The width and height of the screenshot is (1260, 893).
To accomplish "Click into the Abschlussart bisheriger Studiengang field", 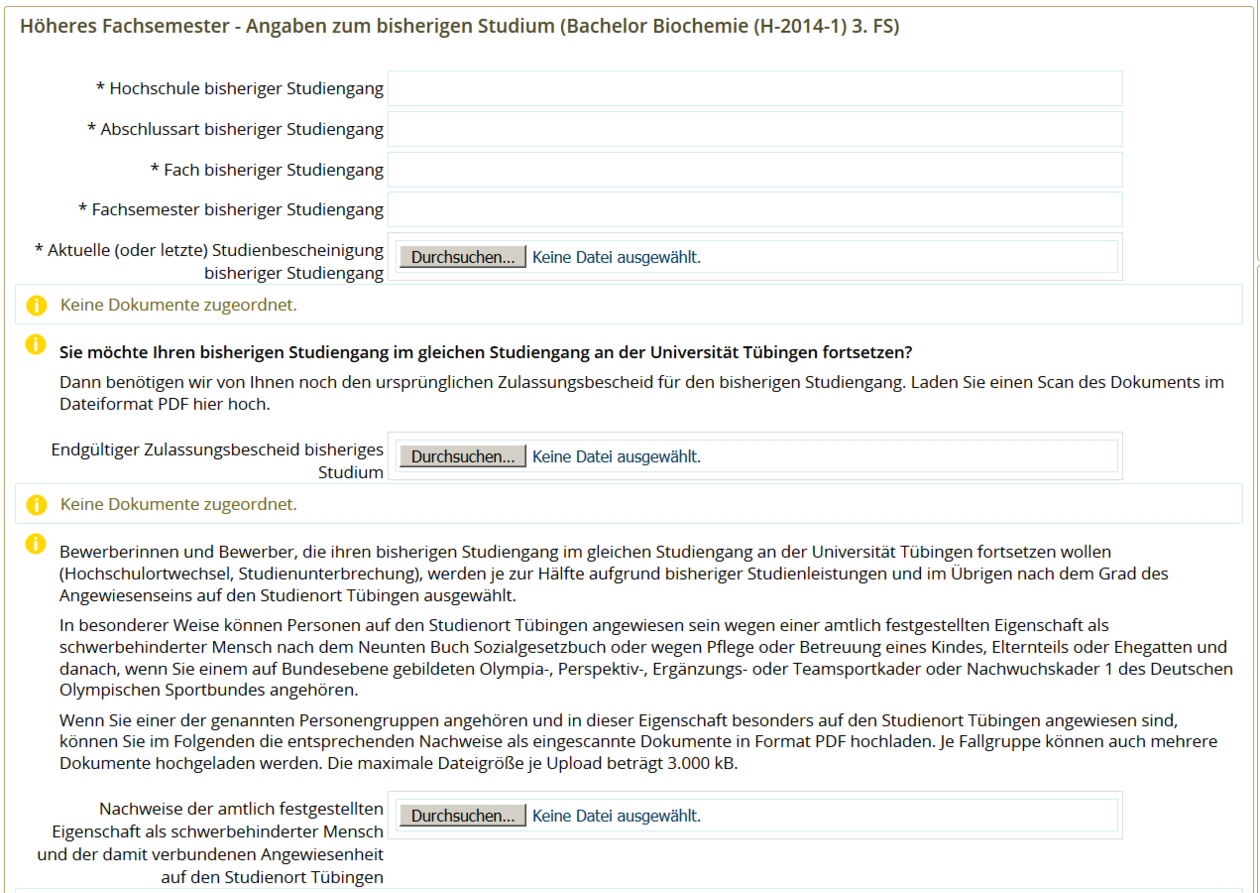I will [x=754, y=129].
